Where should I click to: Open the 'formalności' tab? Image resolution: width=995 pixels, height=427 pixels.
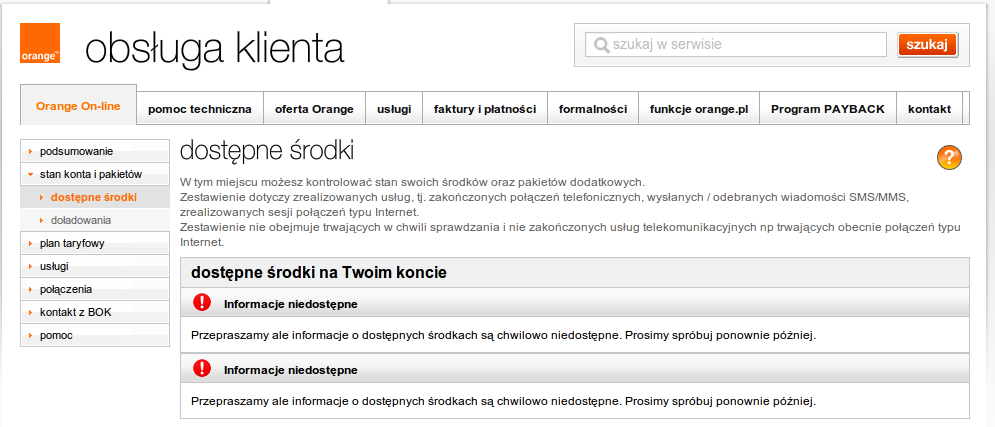(x=593, y=109)
